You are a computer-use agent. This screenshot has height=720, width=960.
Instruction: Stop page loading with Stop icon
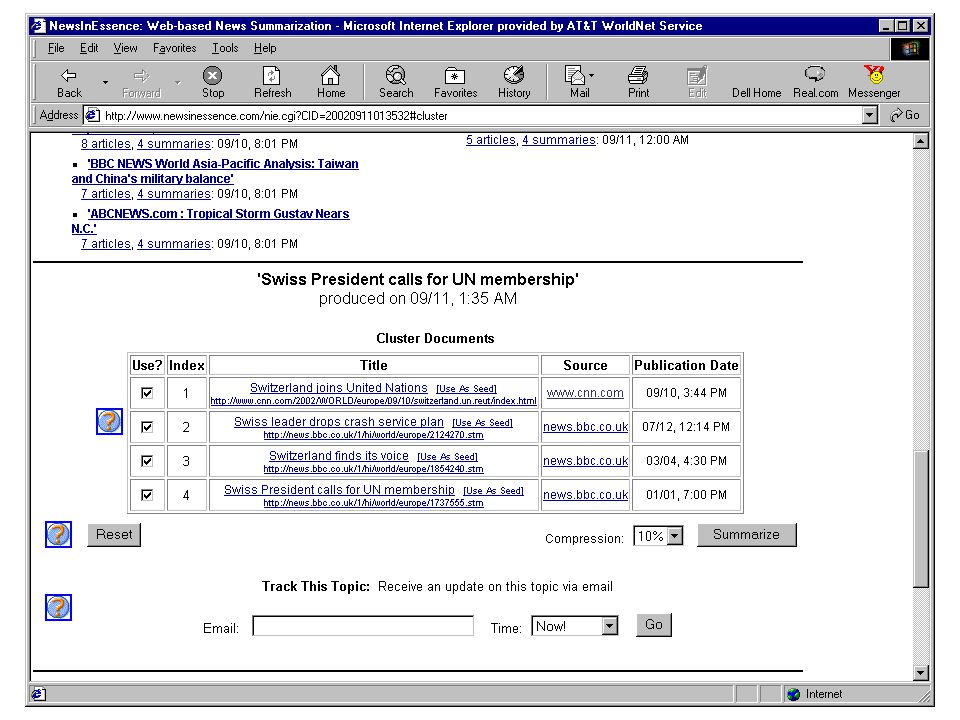pos(212,83)
